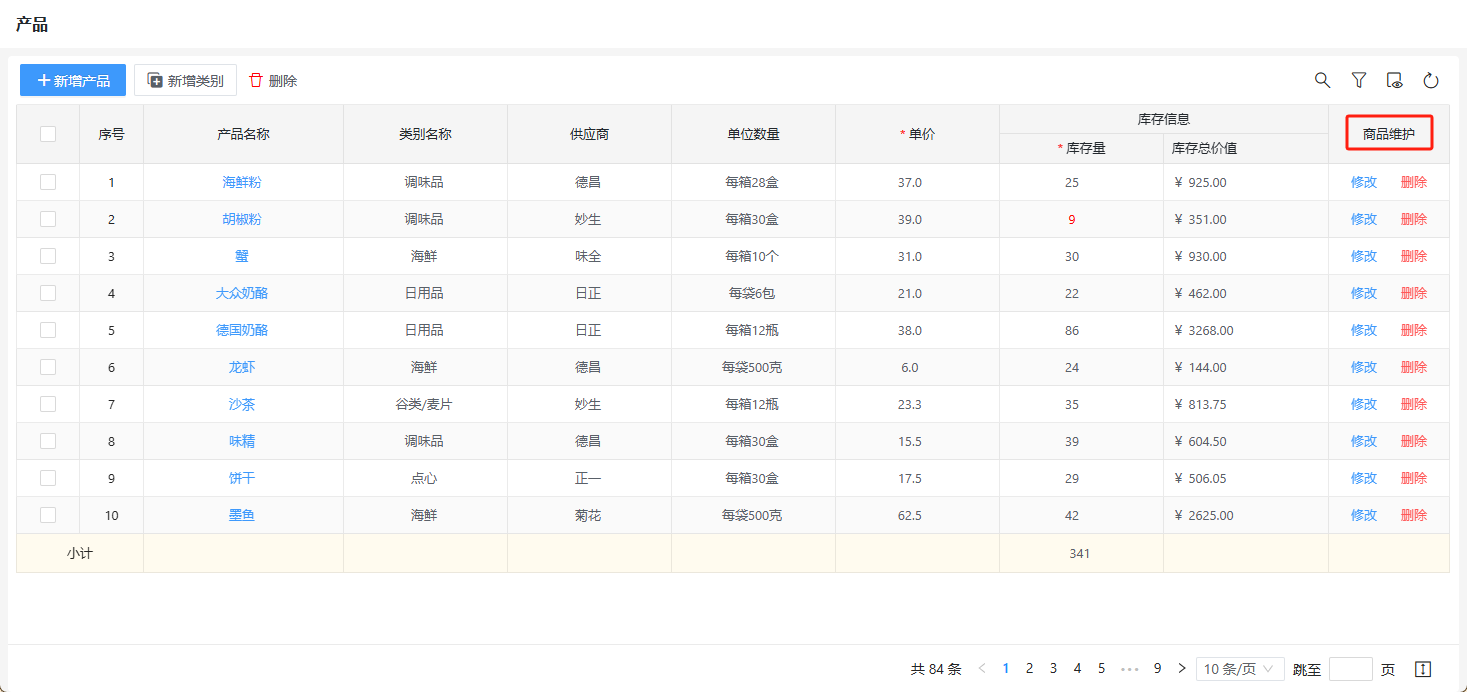Click the ellipsis to jump pages forward
Image resolution: width=1467 pixels, height=692 pixels.
(x=1130, y=669)
